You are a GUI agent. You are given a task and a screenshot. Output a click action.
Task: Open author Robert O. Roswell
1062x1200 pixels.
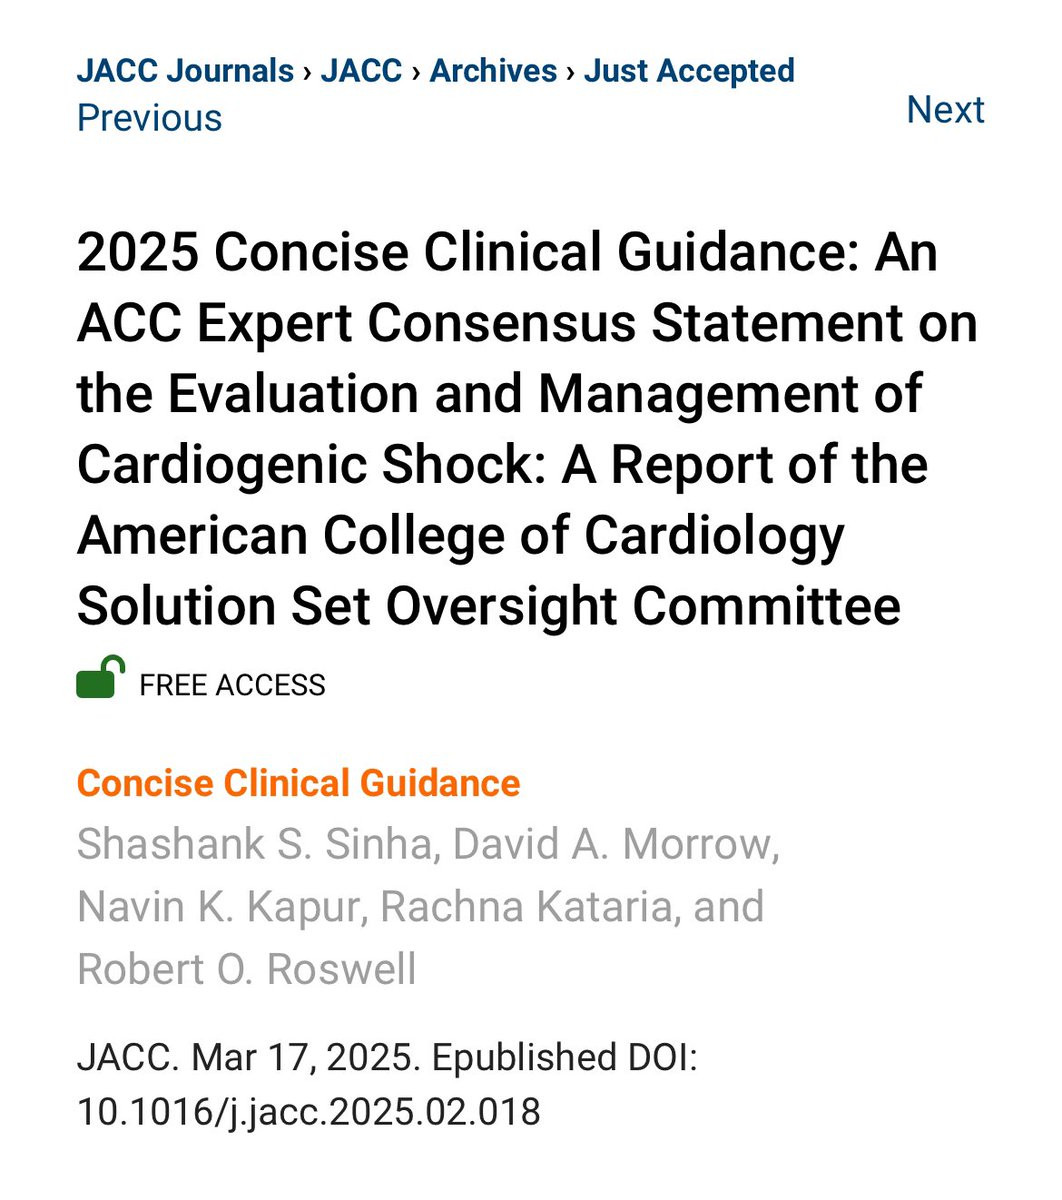(x=246, y=969)
